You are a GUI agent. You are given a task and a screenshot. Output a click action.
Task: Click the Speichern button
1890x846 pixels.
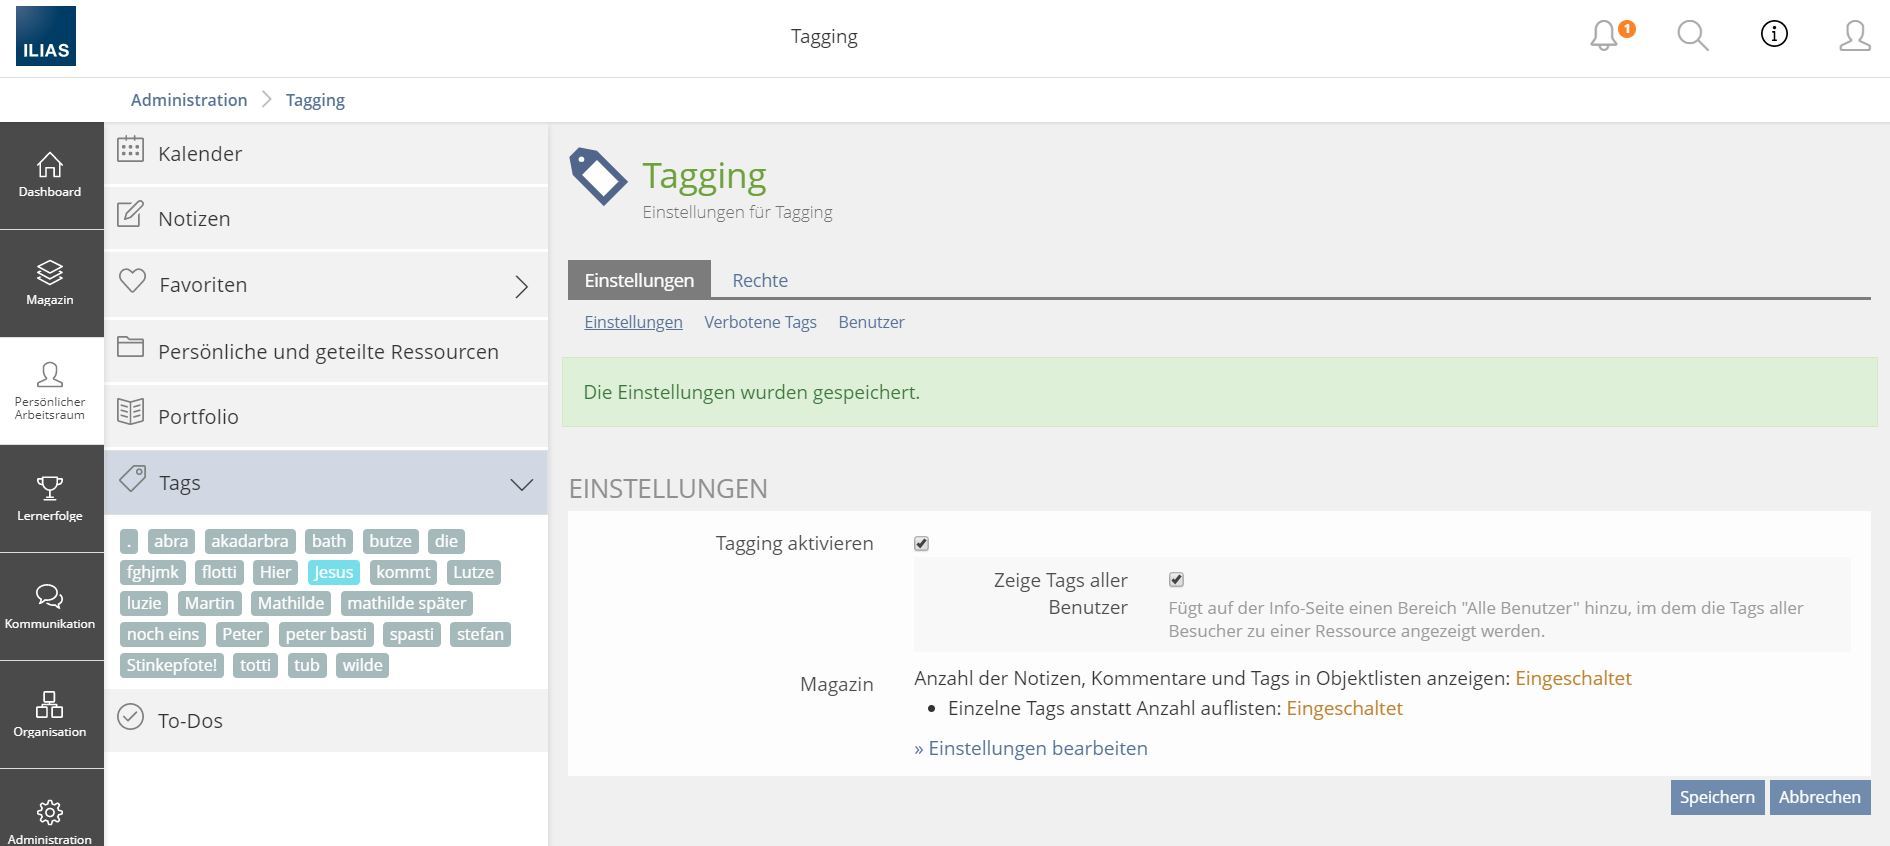tap(1716, 797)
